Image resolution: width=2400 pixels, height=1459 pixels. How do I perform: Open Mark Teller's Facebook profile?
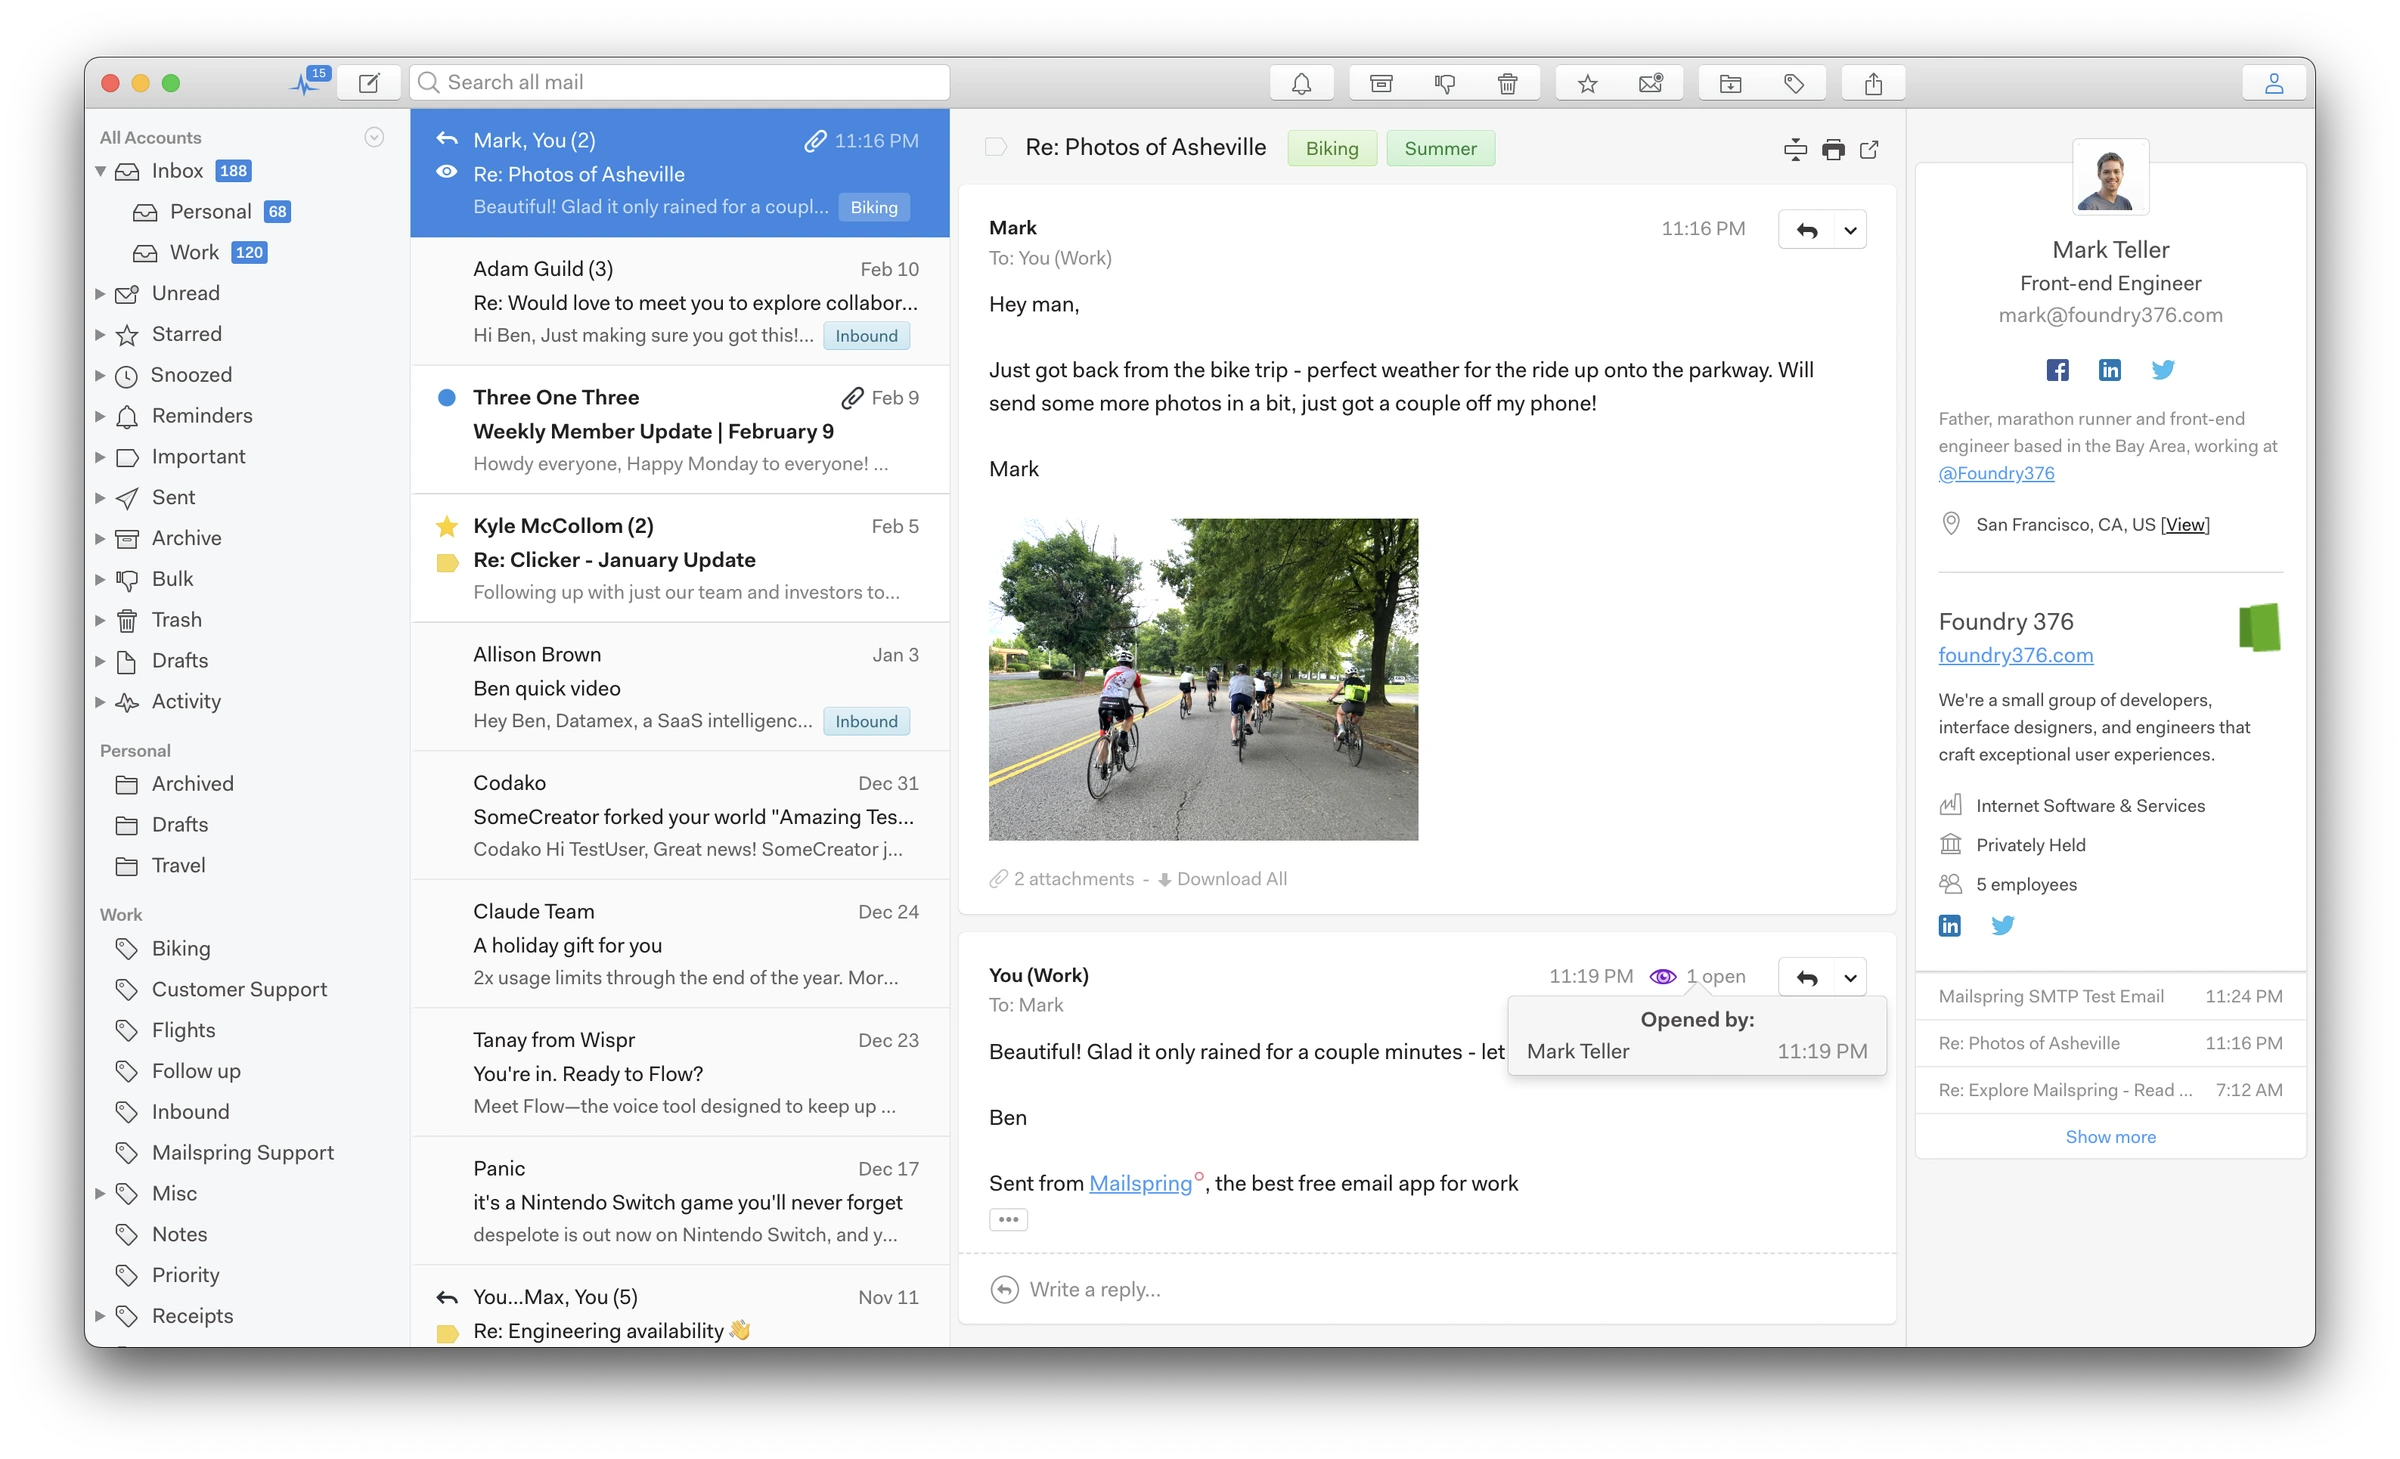(2057, 370)
